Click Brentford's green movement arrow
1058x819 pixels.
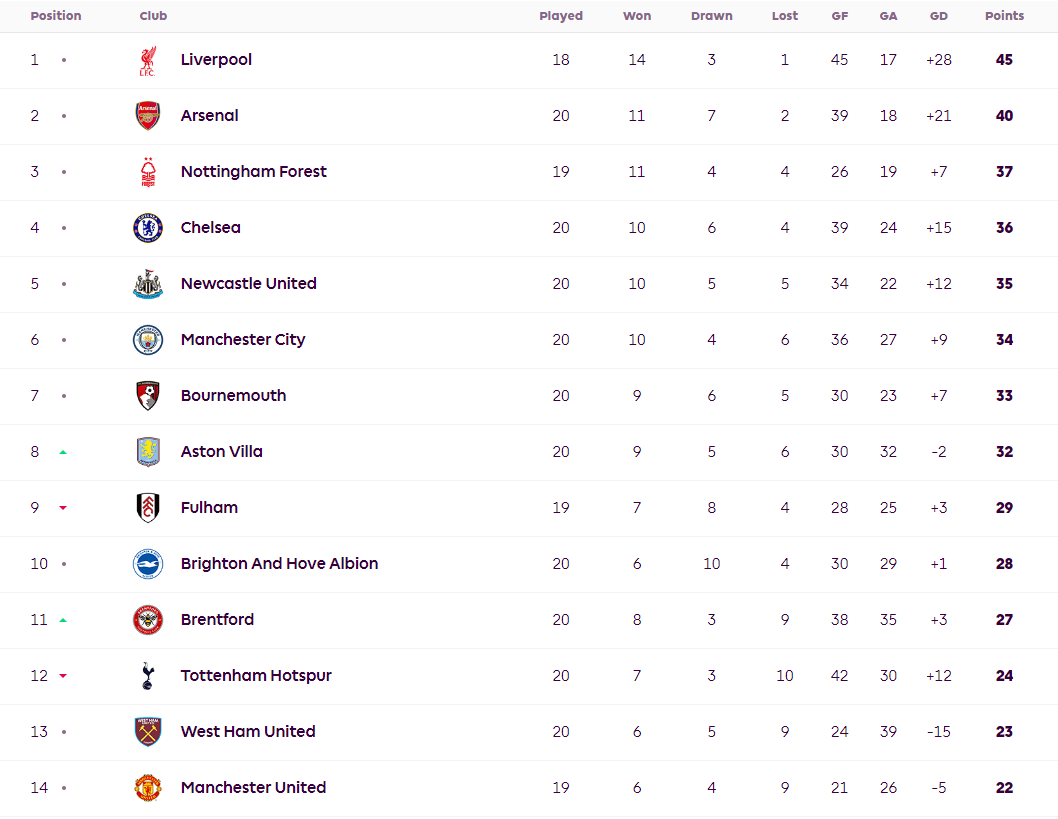(x=63, y=620)
